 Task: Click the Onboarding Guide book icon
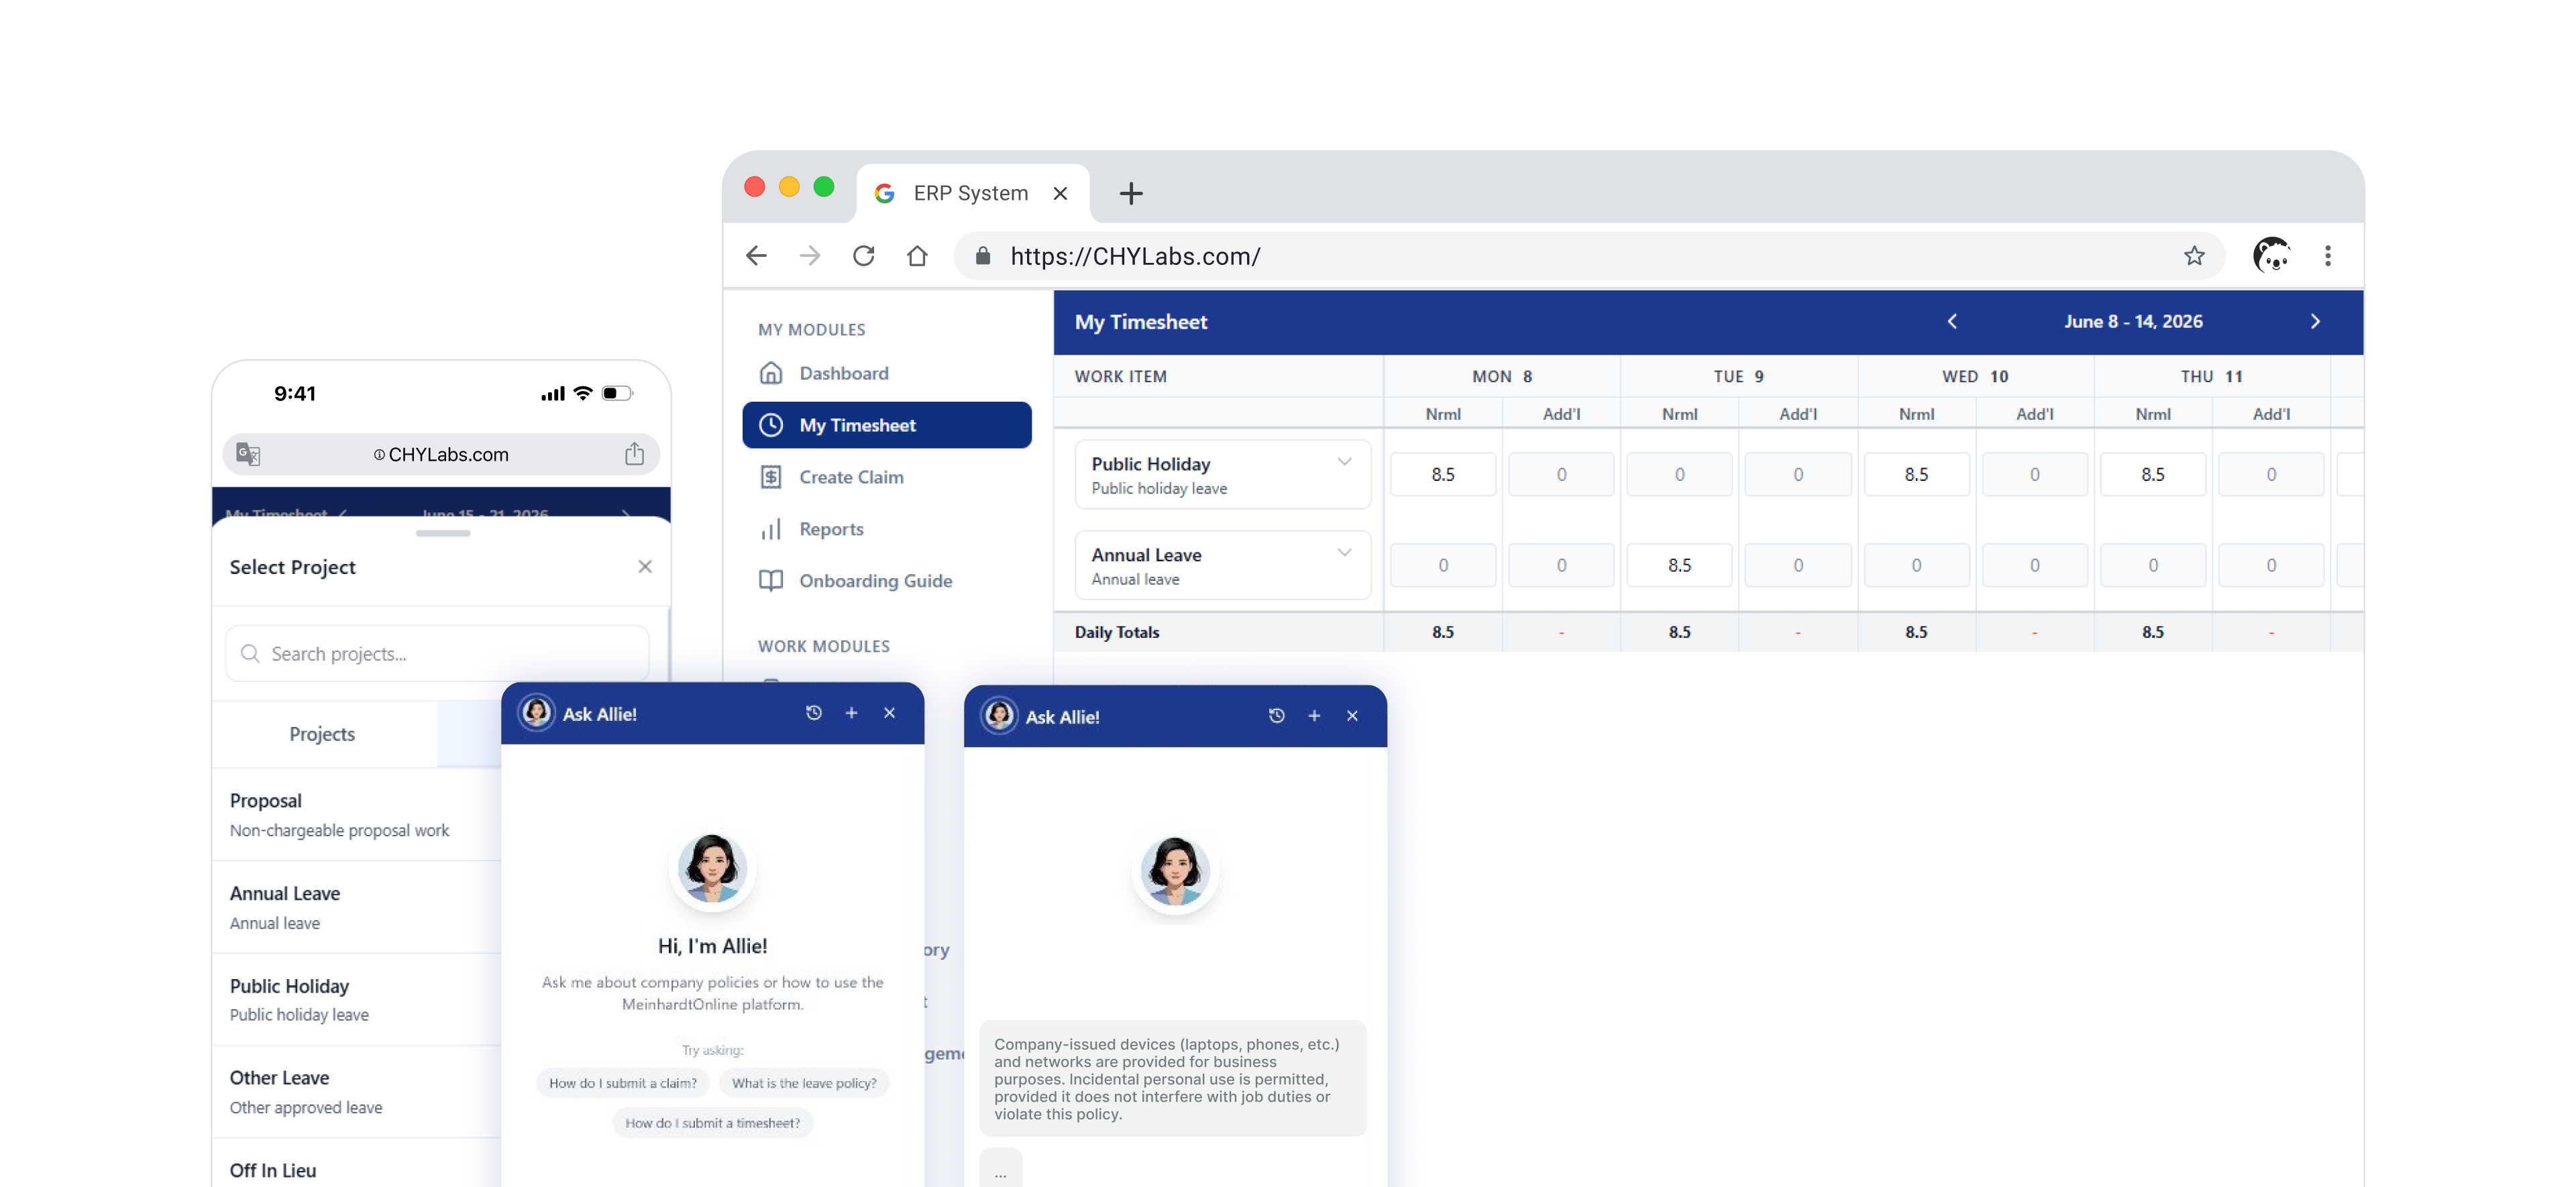[771, 581]
